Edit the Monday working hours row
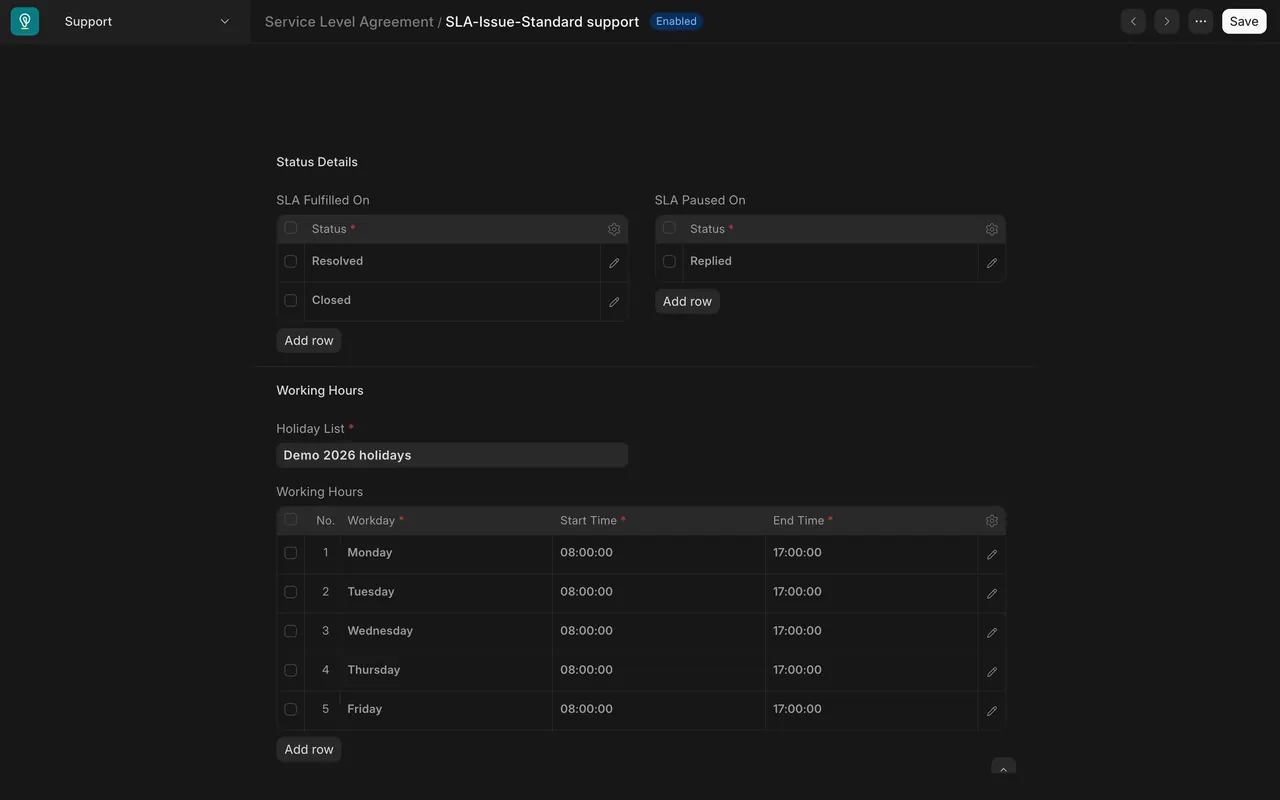The image size is (1280, 800). [x=992, y=554]
